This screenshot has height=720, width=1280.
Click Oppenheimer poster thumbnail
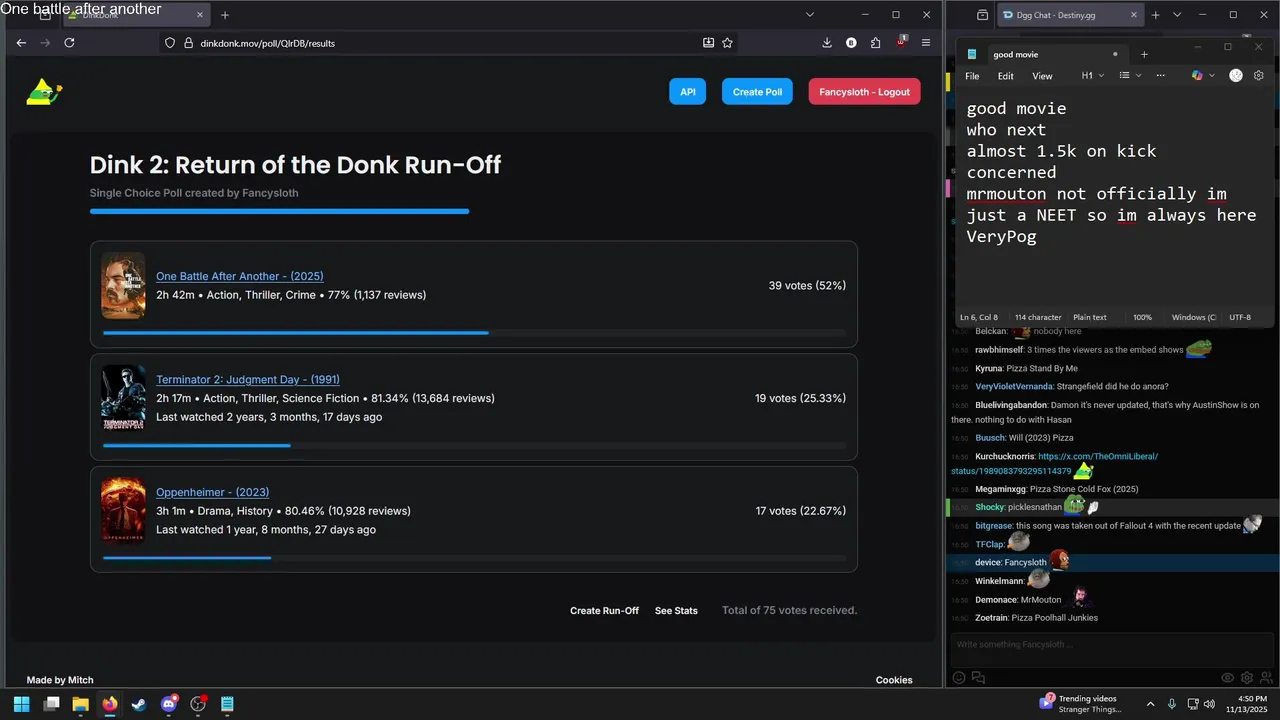[x=123, y=511]
